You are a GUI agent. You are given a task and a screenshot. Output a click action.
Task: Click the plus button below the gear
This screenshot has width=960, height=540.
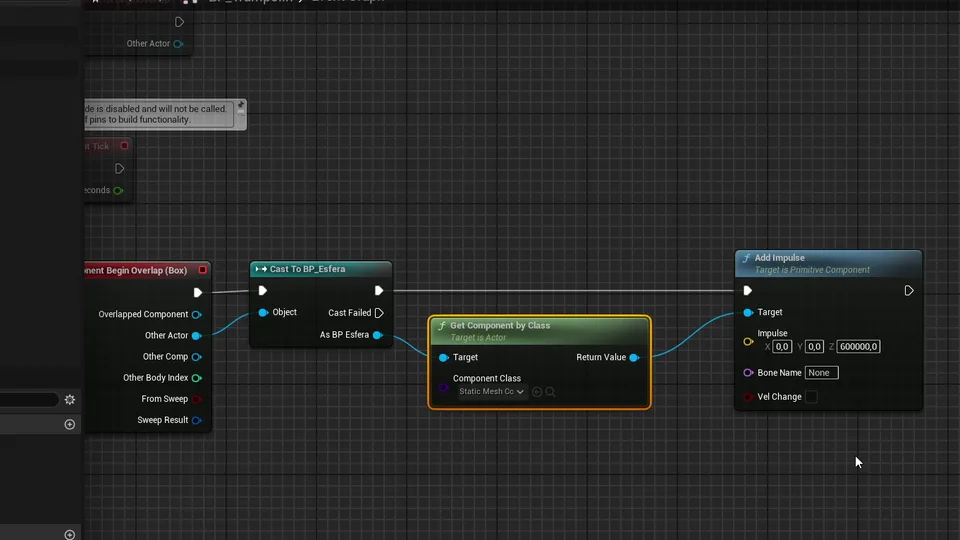click(x=70, y=425)
